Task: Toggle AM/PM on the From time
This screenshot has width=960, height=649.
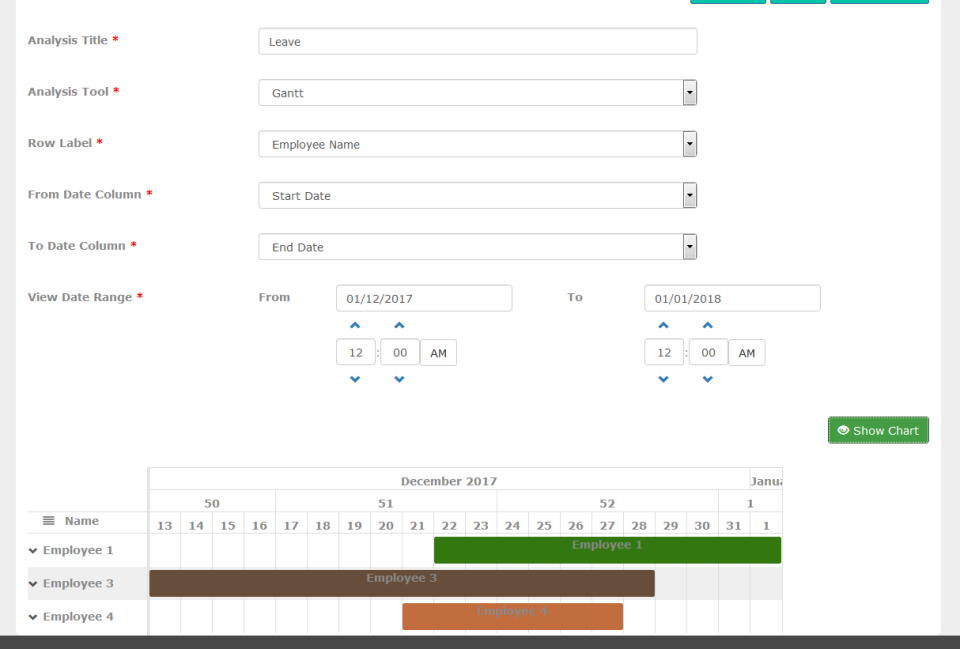Action: [x=438, y=352]
